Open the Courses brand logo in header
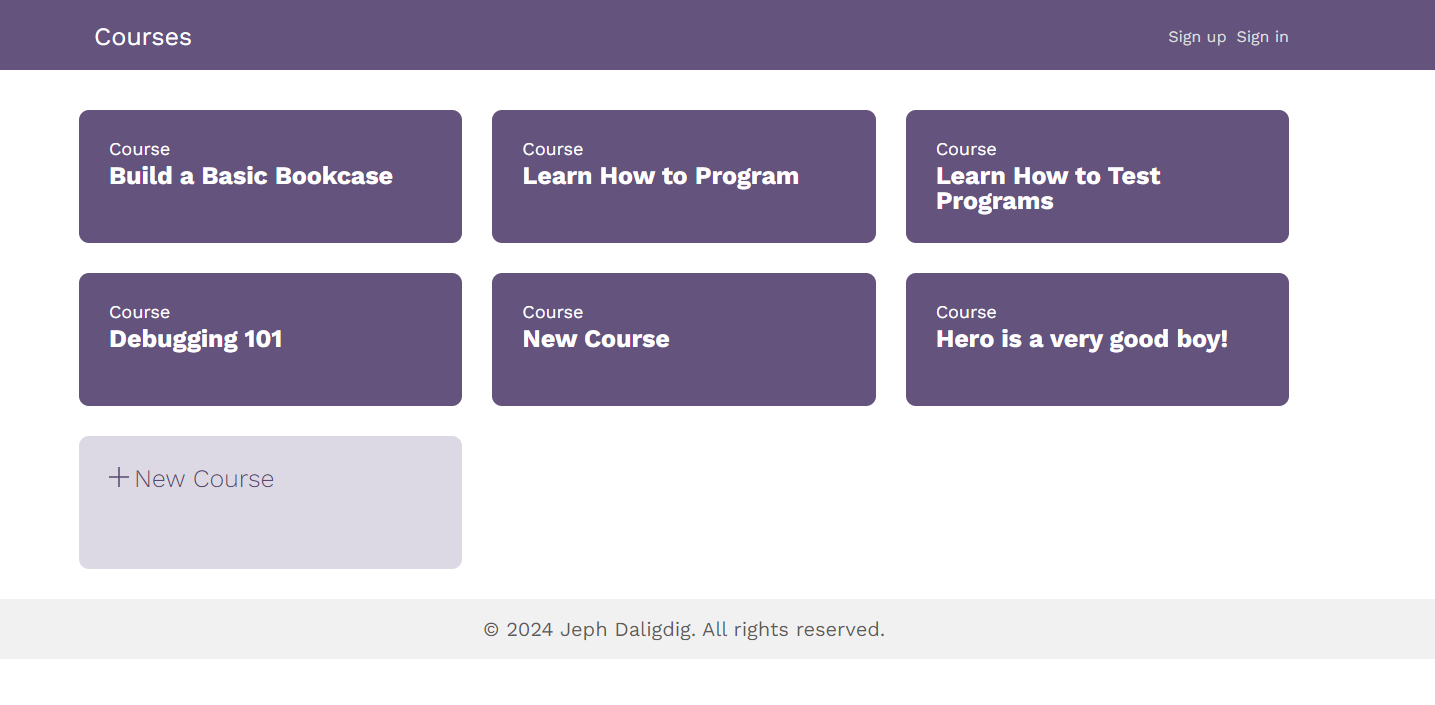Viewport: 1435px width, 705px height. click(143, 37)
